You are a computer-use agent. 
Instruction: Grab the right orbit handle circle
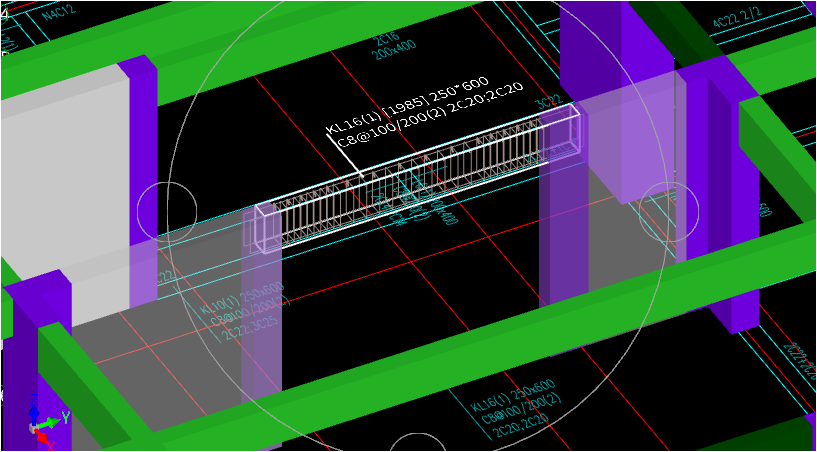point(669,211)
